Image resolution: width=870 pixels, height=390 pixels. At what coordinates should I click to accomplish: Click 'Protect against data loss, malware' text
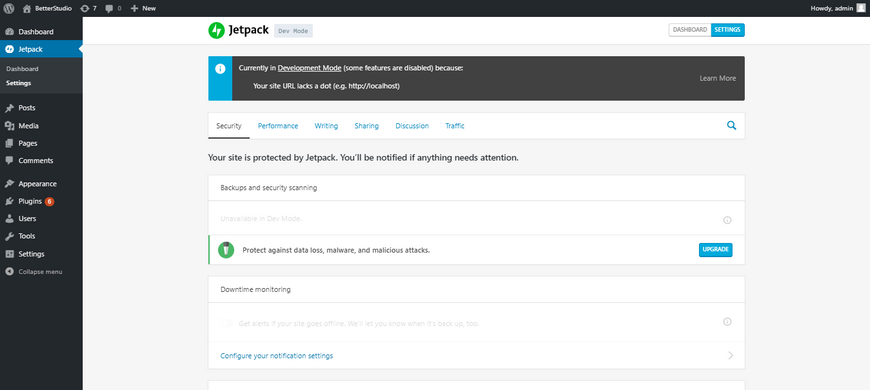click(336, 250)
